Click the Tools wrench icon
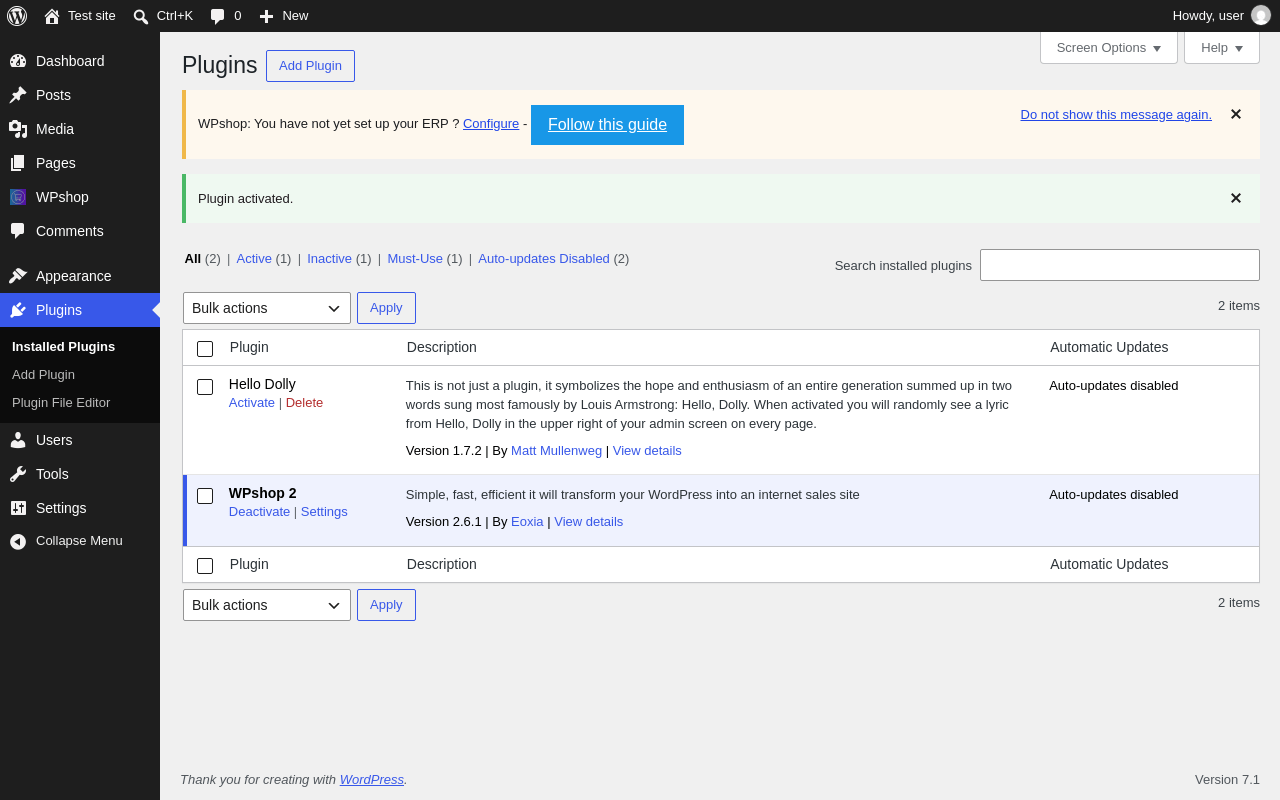1280x800 pixels. point(18,474)
